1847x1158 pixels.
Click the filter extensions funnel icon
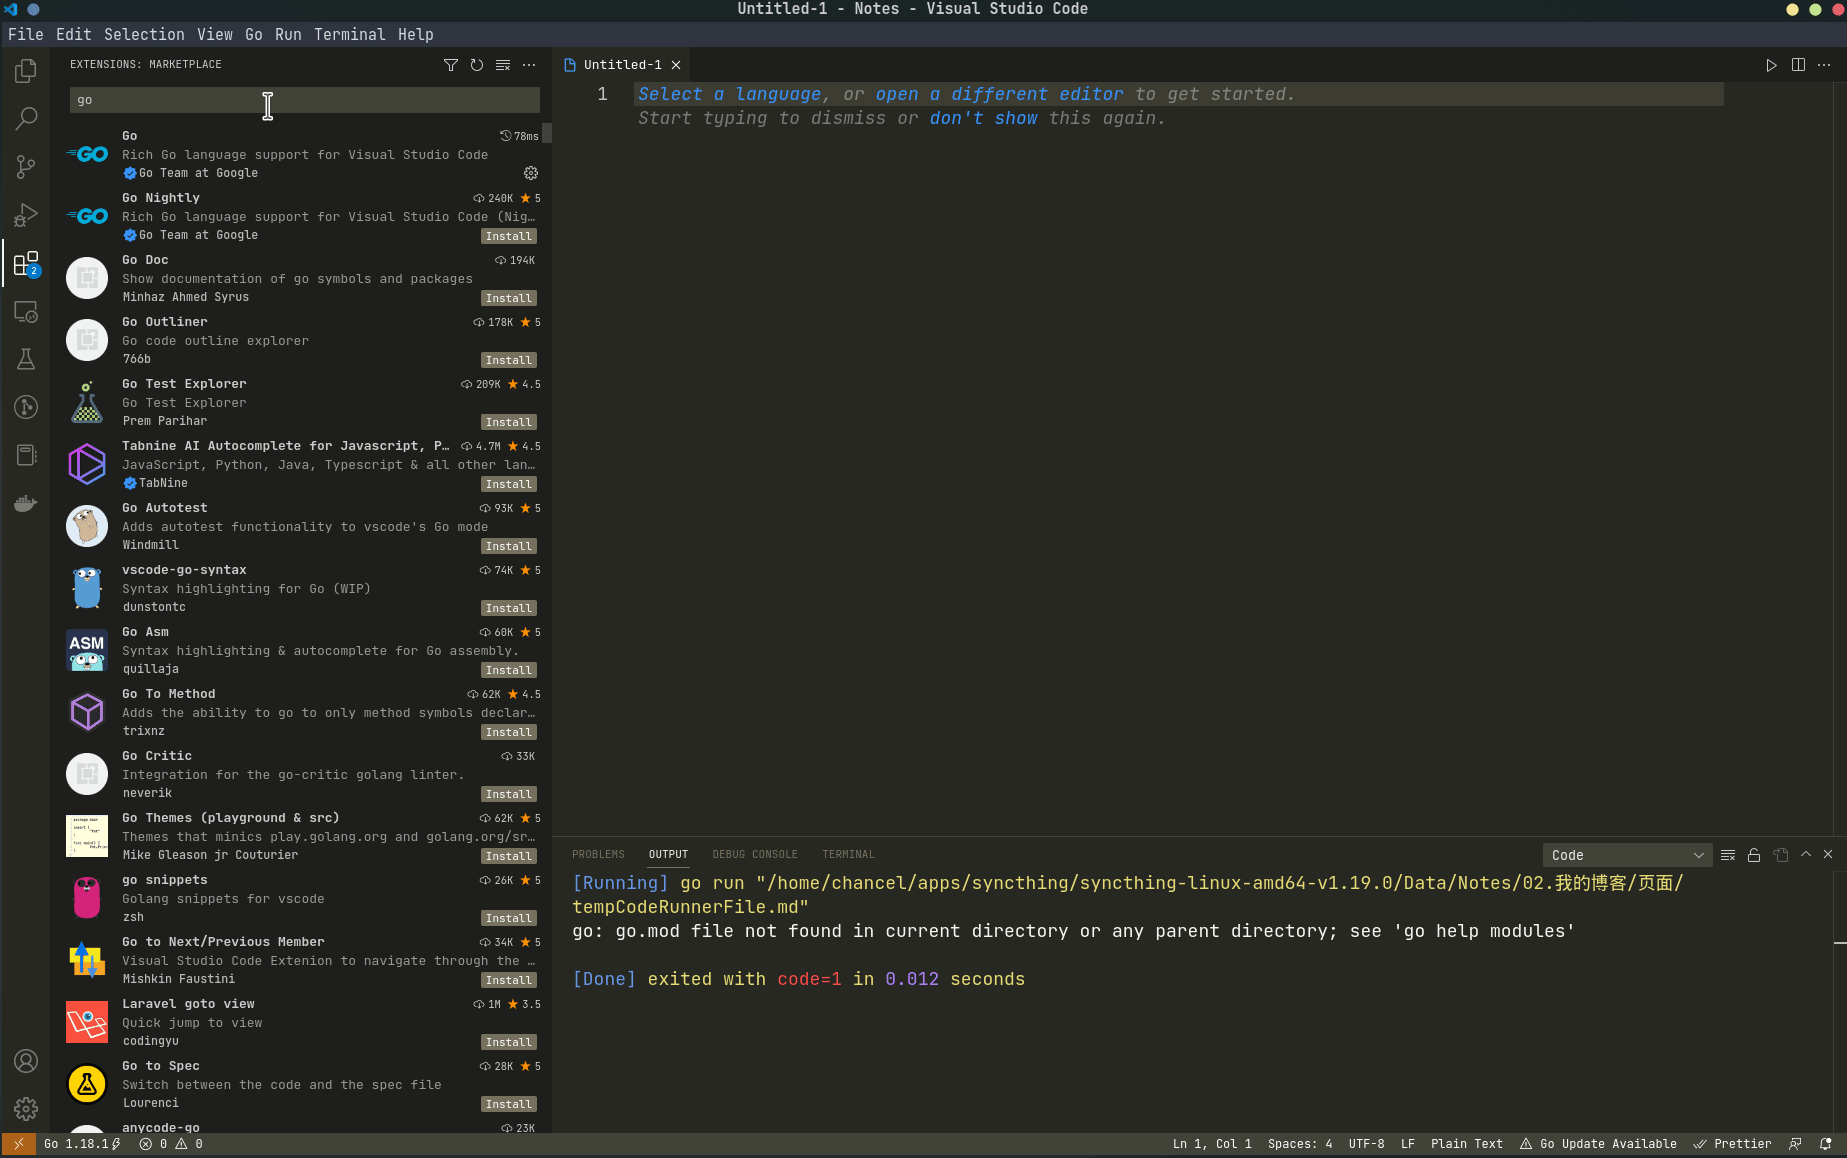click(x=451, y=65)
